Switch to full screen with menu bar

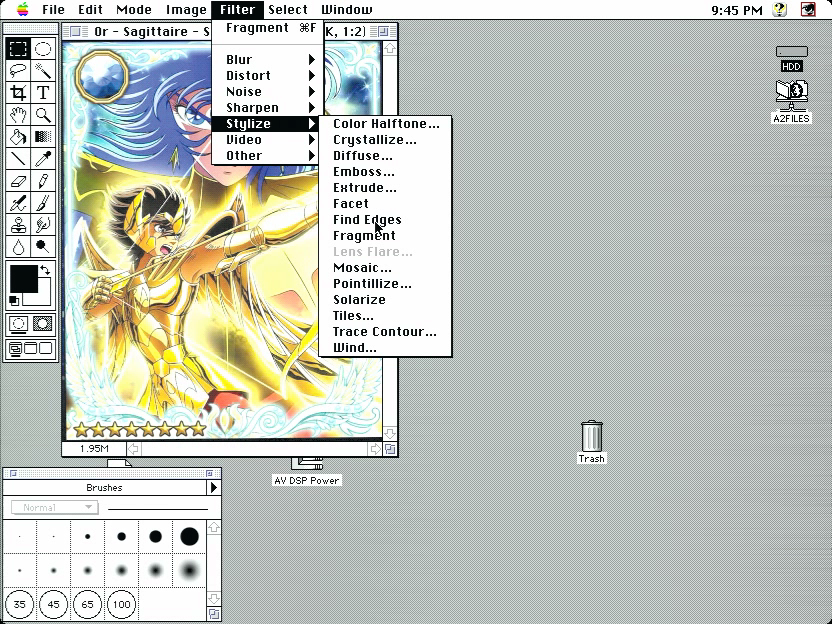tap(31, 349)
